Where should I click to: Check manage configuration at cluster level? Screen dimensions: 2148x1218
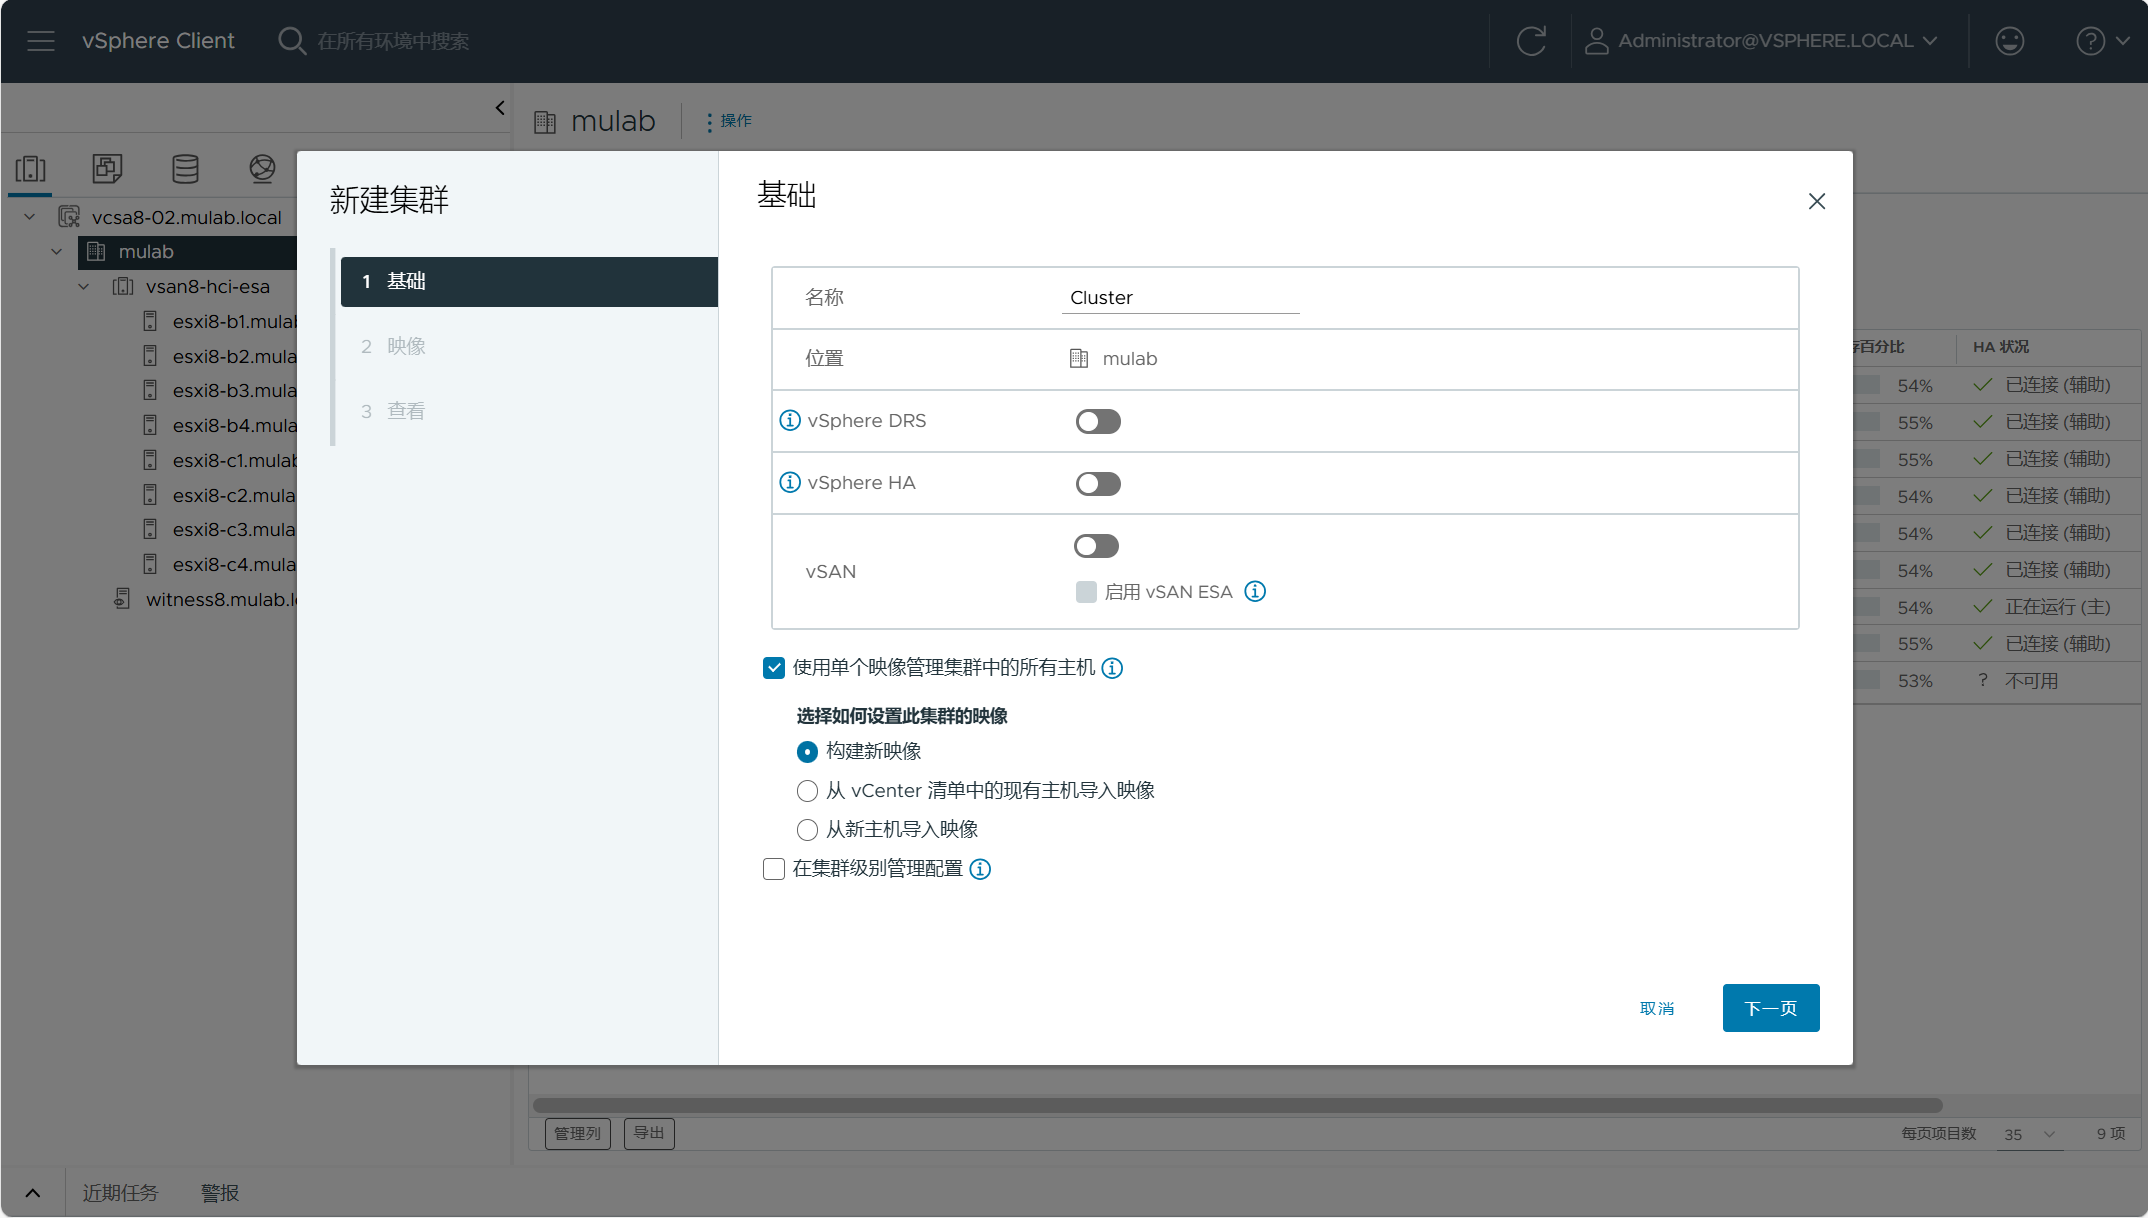[x=774, y=869]
